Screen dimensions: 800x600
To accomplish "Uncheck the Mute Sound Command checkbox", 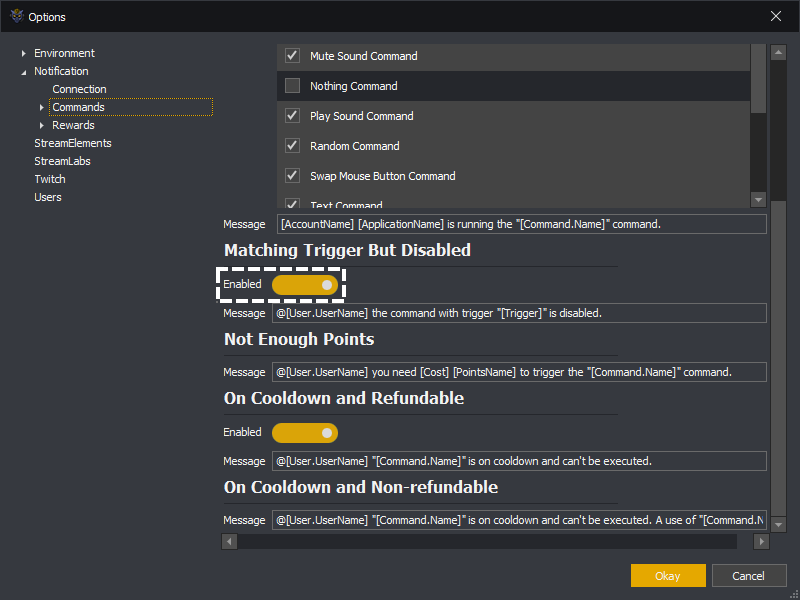I will pyautogui.click(x=292, y=56).
